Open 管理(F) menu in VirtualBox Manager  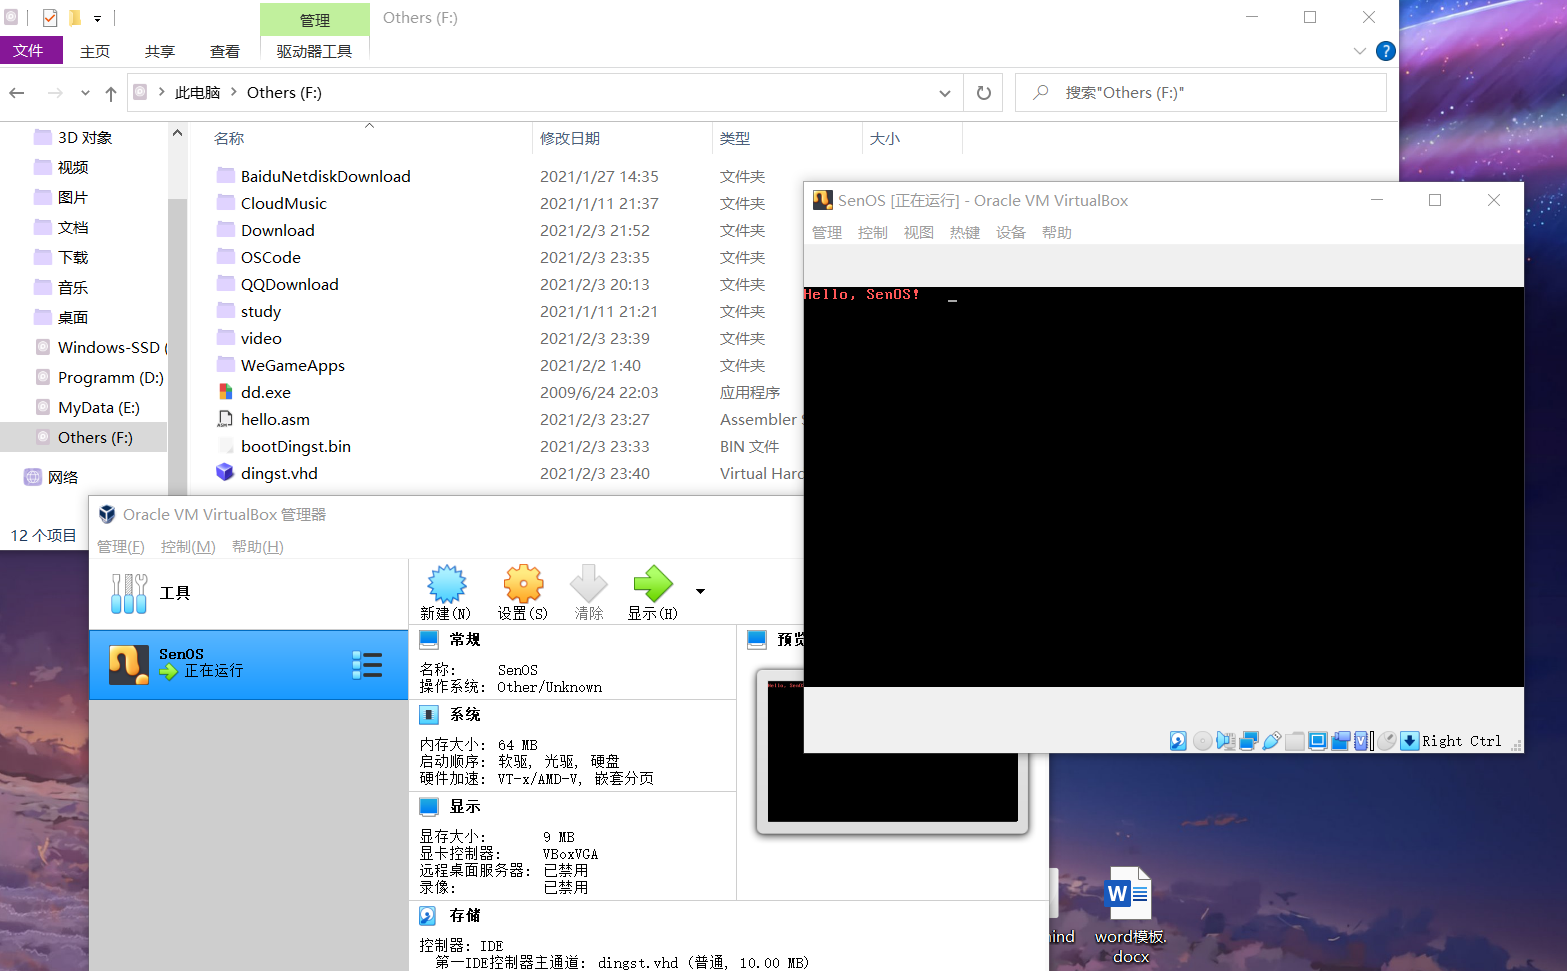(x=121, y=546)
